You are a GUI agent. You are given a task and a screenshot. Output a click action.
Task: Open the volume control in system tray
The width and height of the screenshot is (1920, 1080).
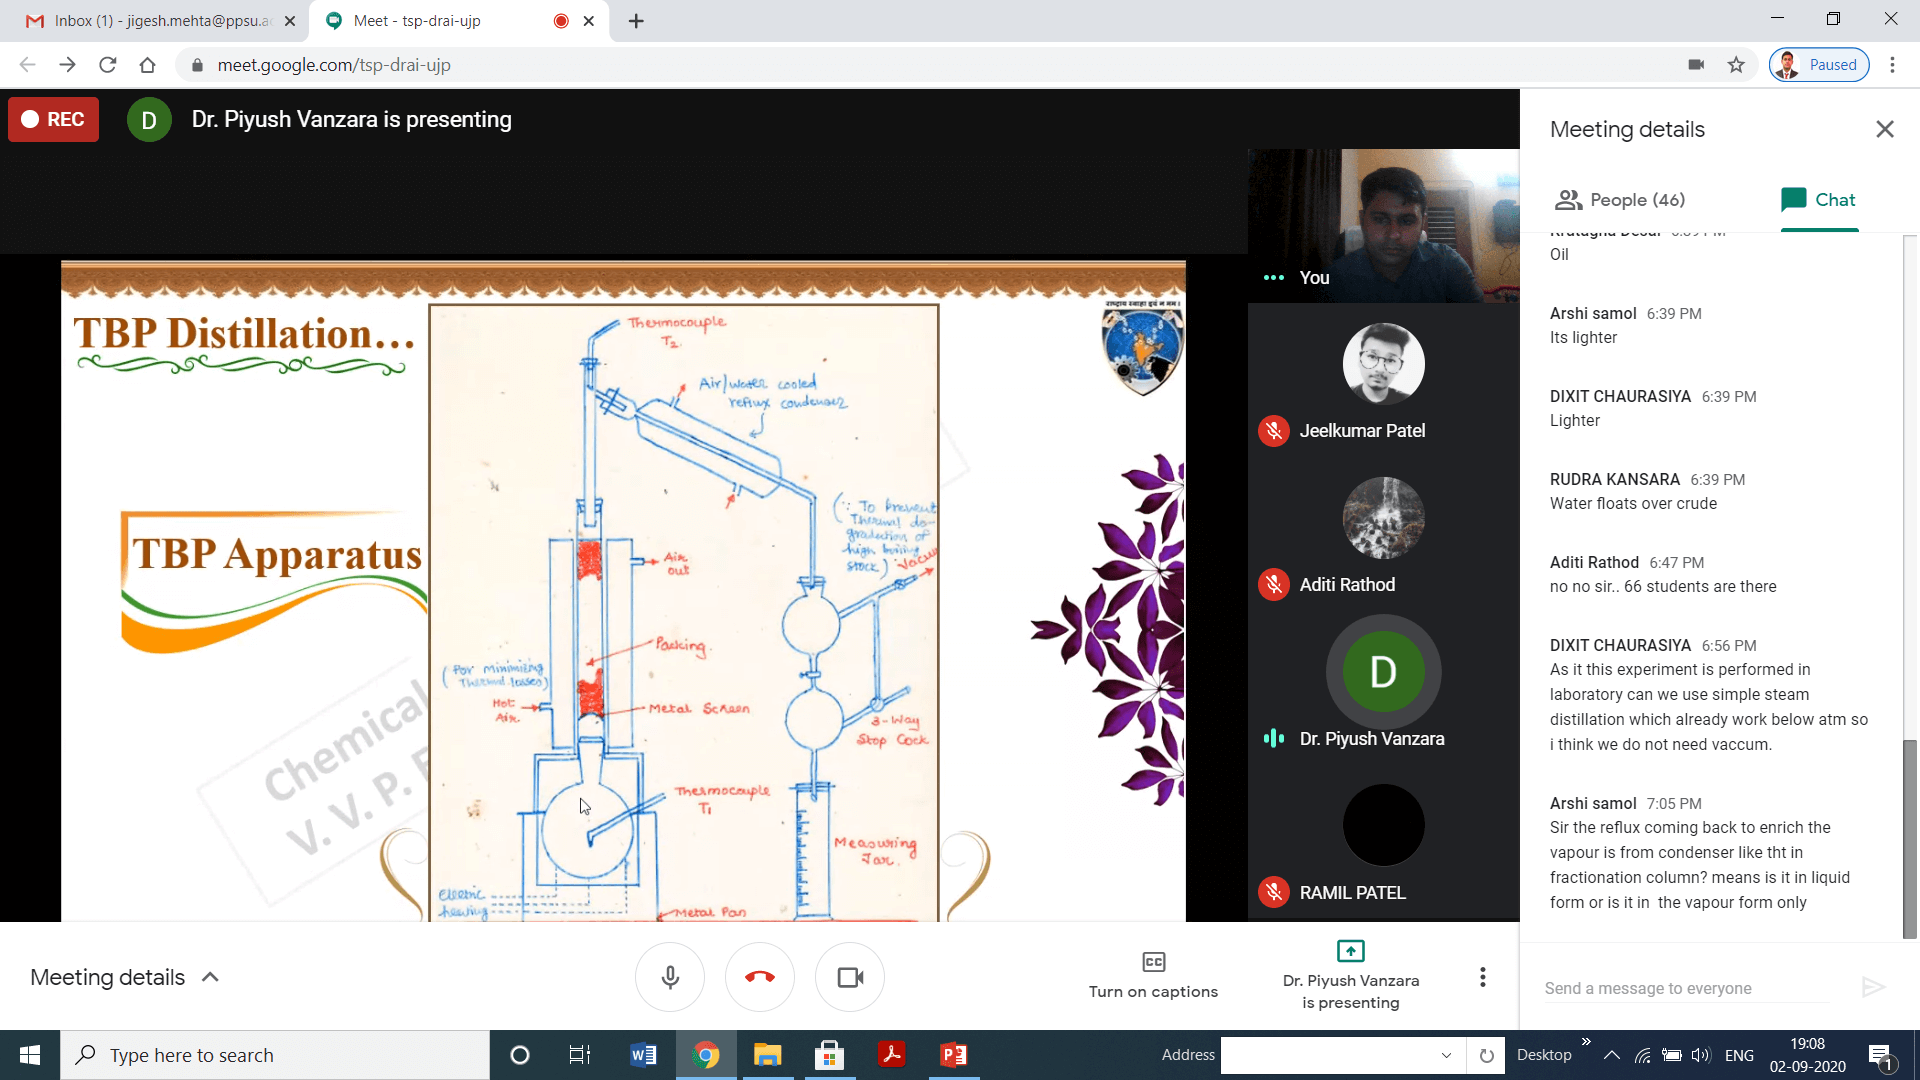click(1701, 1055)
